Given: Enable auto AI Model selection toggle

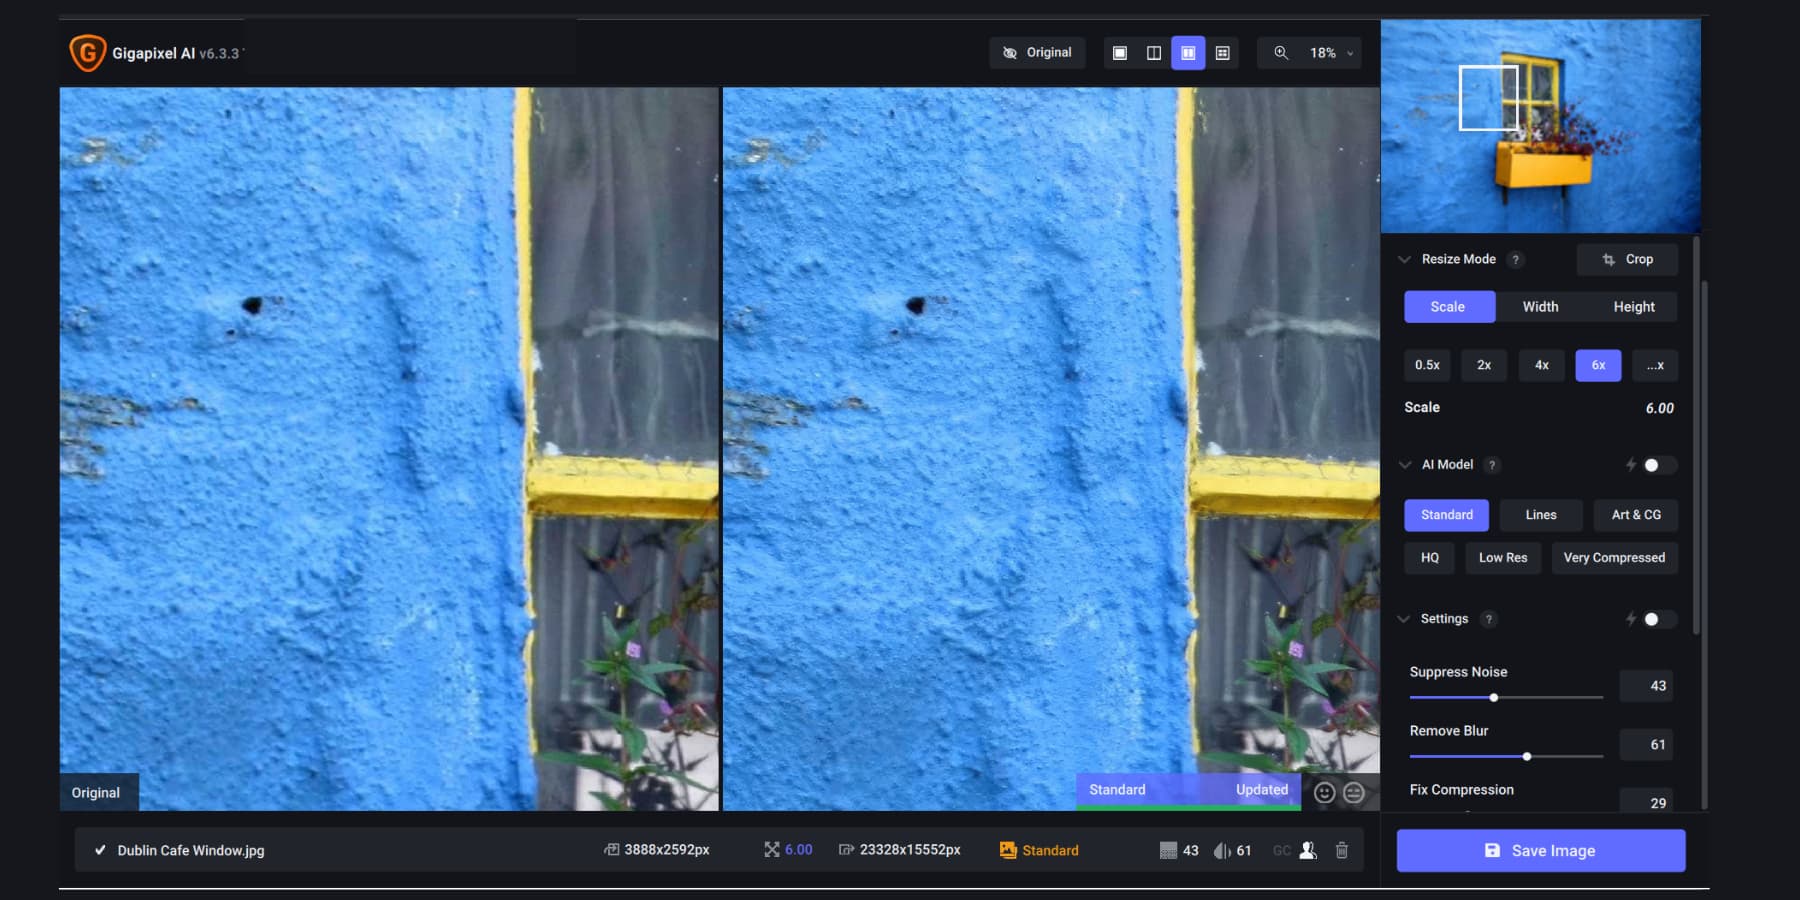Looking at the screenshot, I should coord(1657,464).
